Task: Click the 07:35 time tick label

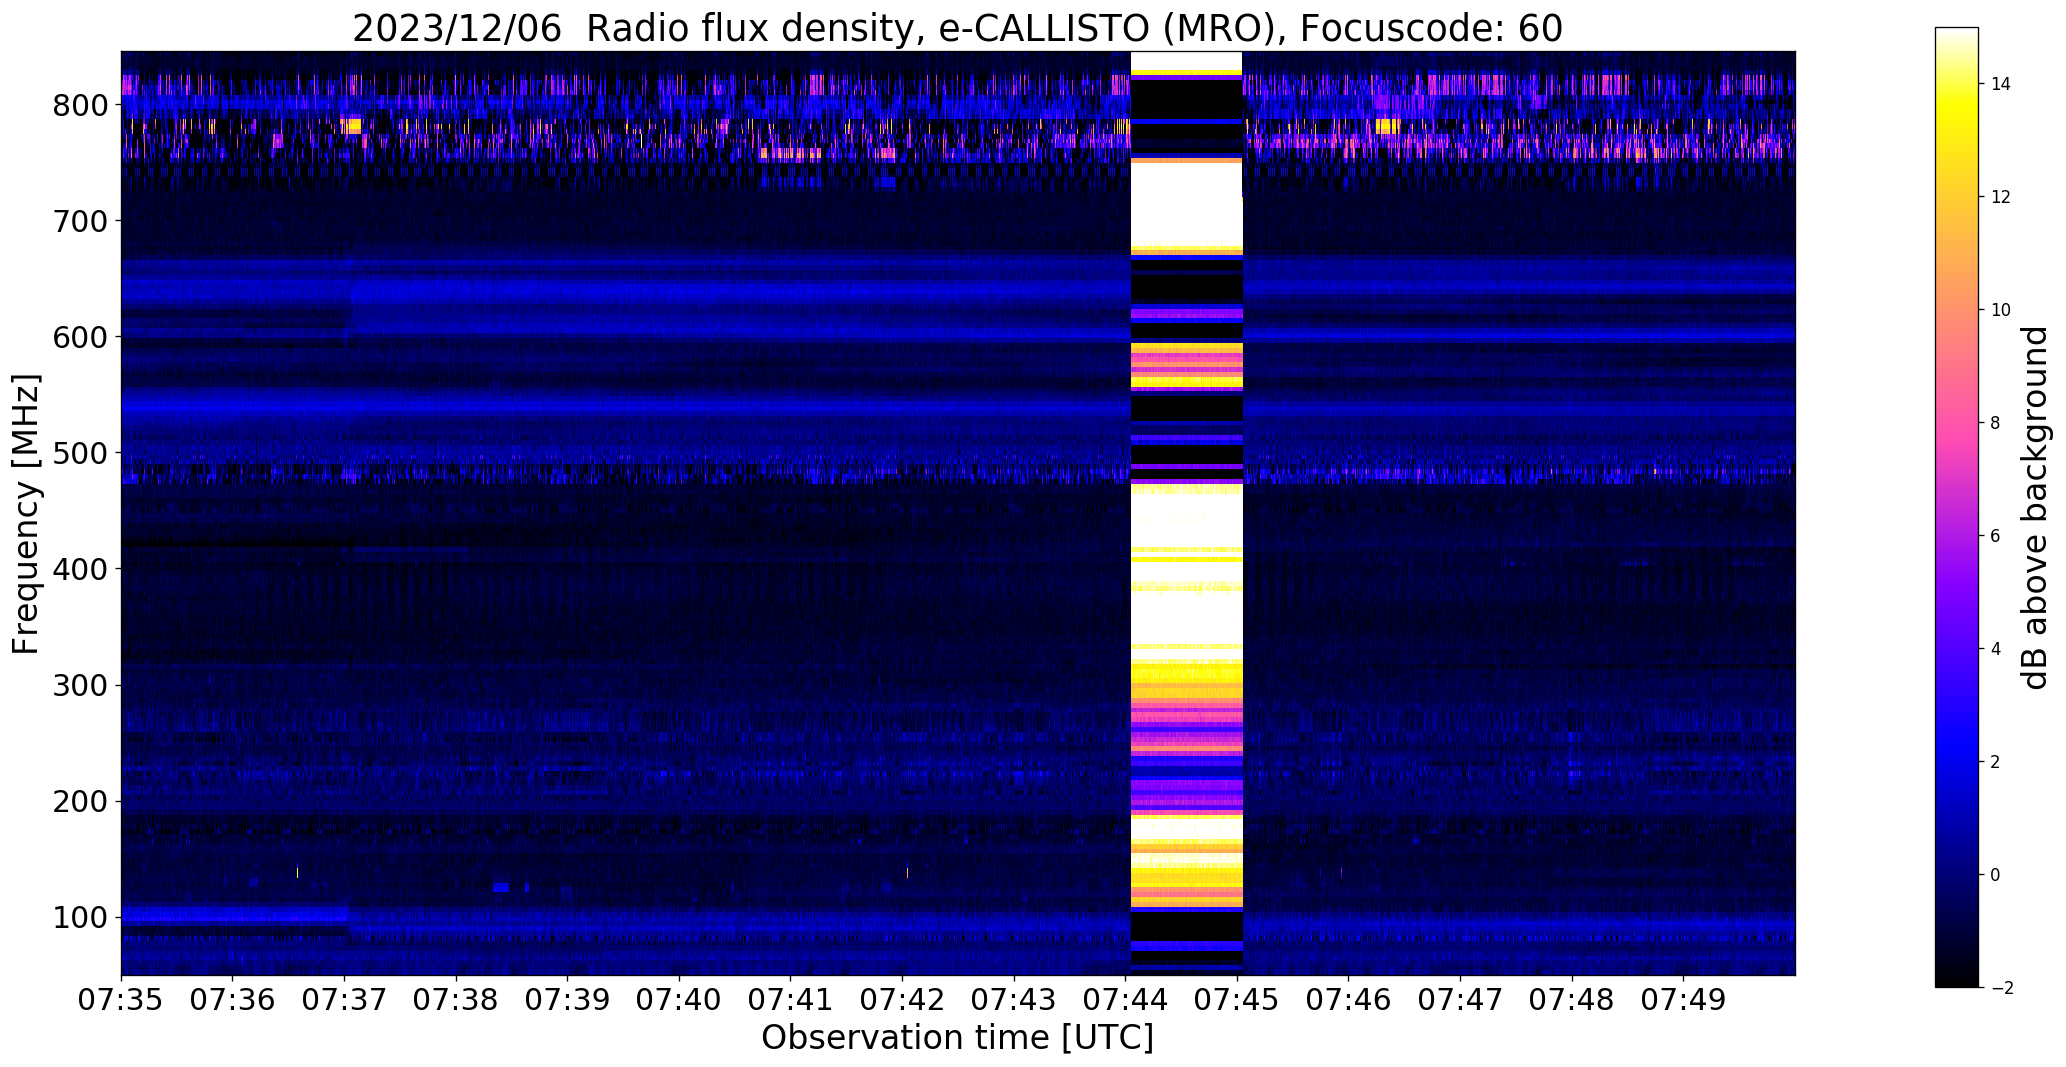Action: 121,1001
